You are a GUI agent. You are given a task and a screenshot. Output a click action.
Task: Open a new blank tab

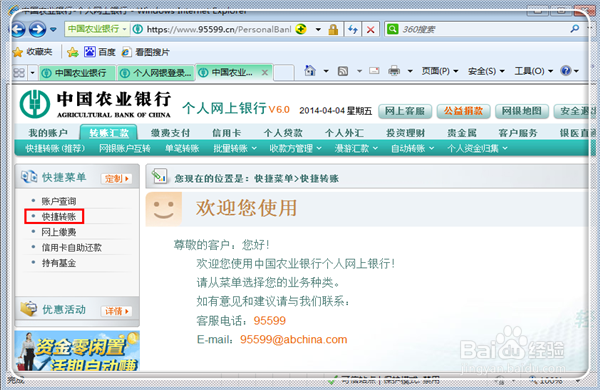(284, 73)
